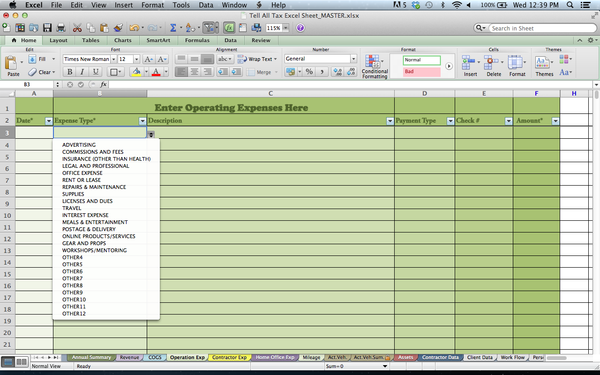Image resolution: width=600 pixels, height=375 pixels.
Task: Expand the Wrap Text dropdown
Action: [275, 59]
